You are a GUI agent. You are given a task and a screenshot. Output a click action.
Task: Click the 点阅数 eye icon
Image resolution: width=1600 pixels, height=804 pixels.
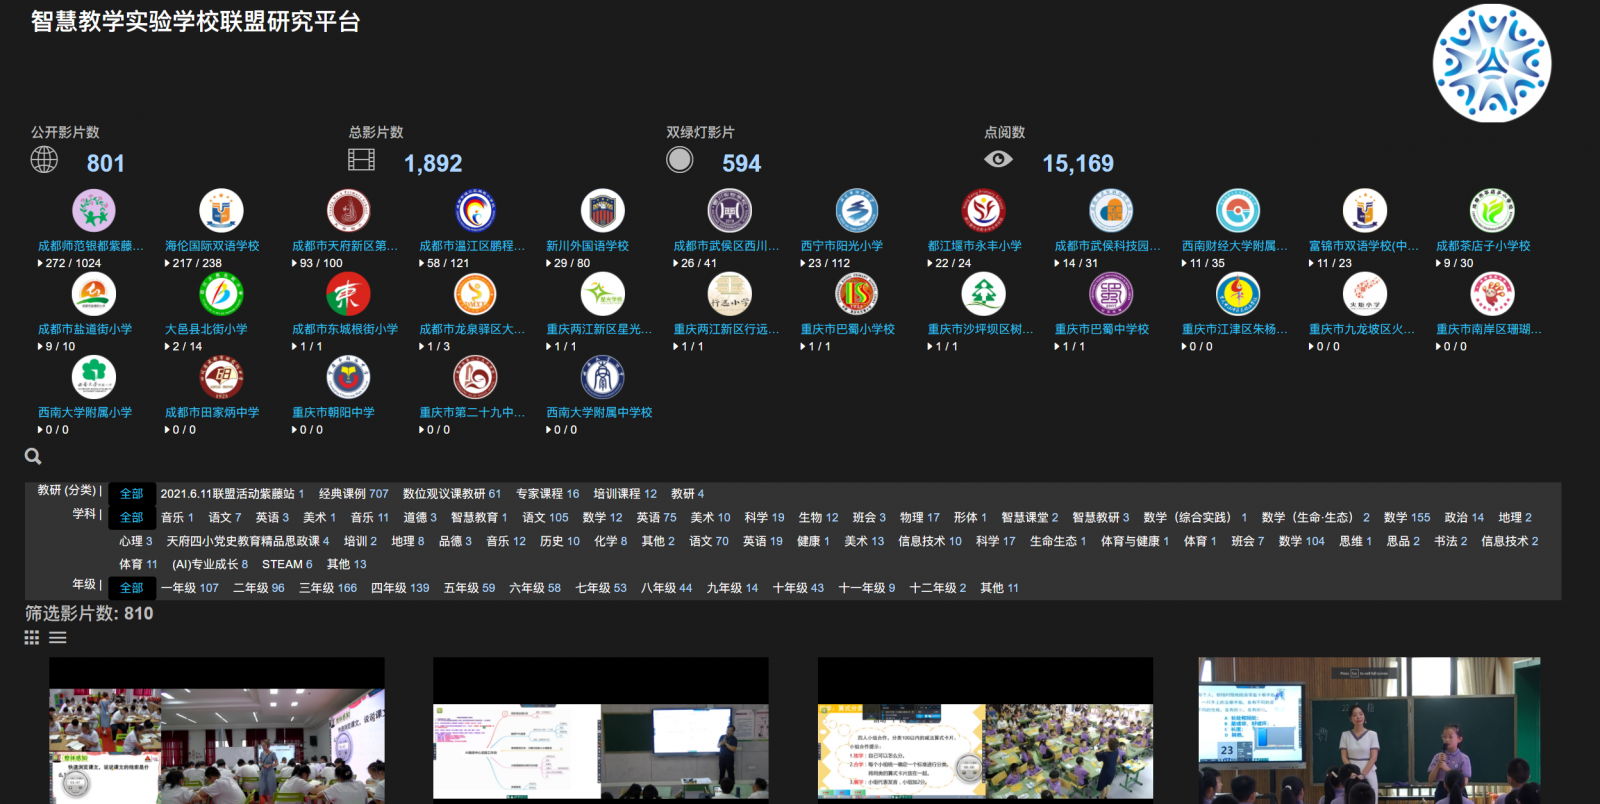point(998,160)
